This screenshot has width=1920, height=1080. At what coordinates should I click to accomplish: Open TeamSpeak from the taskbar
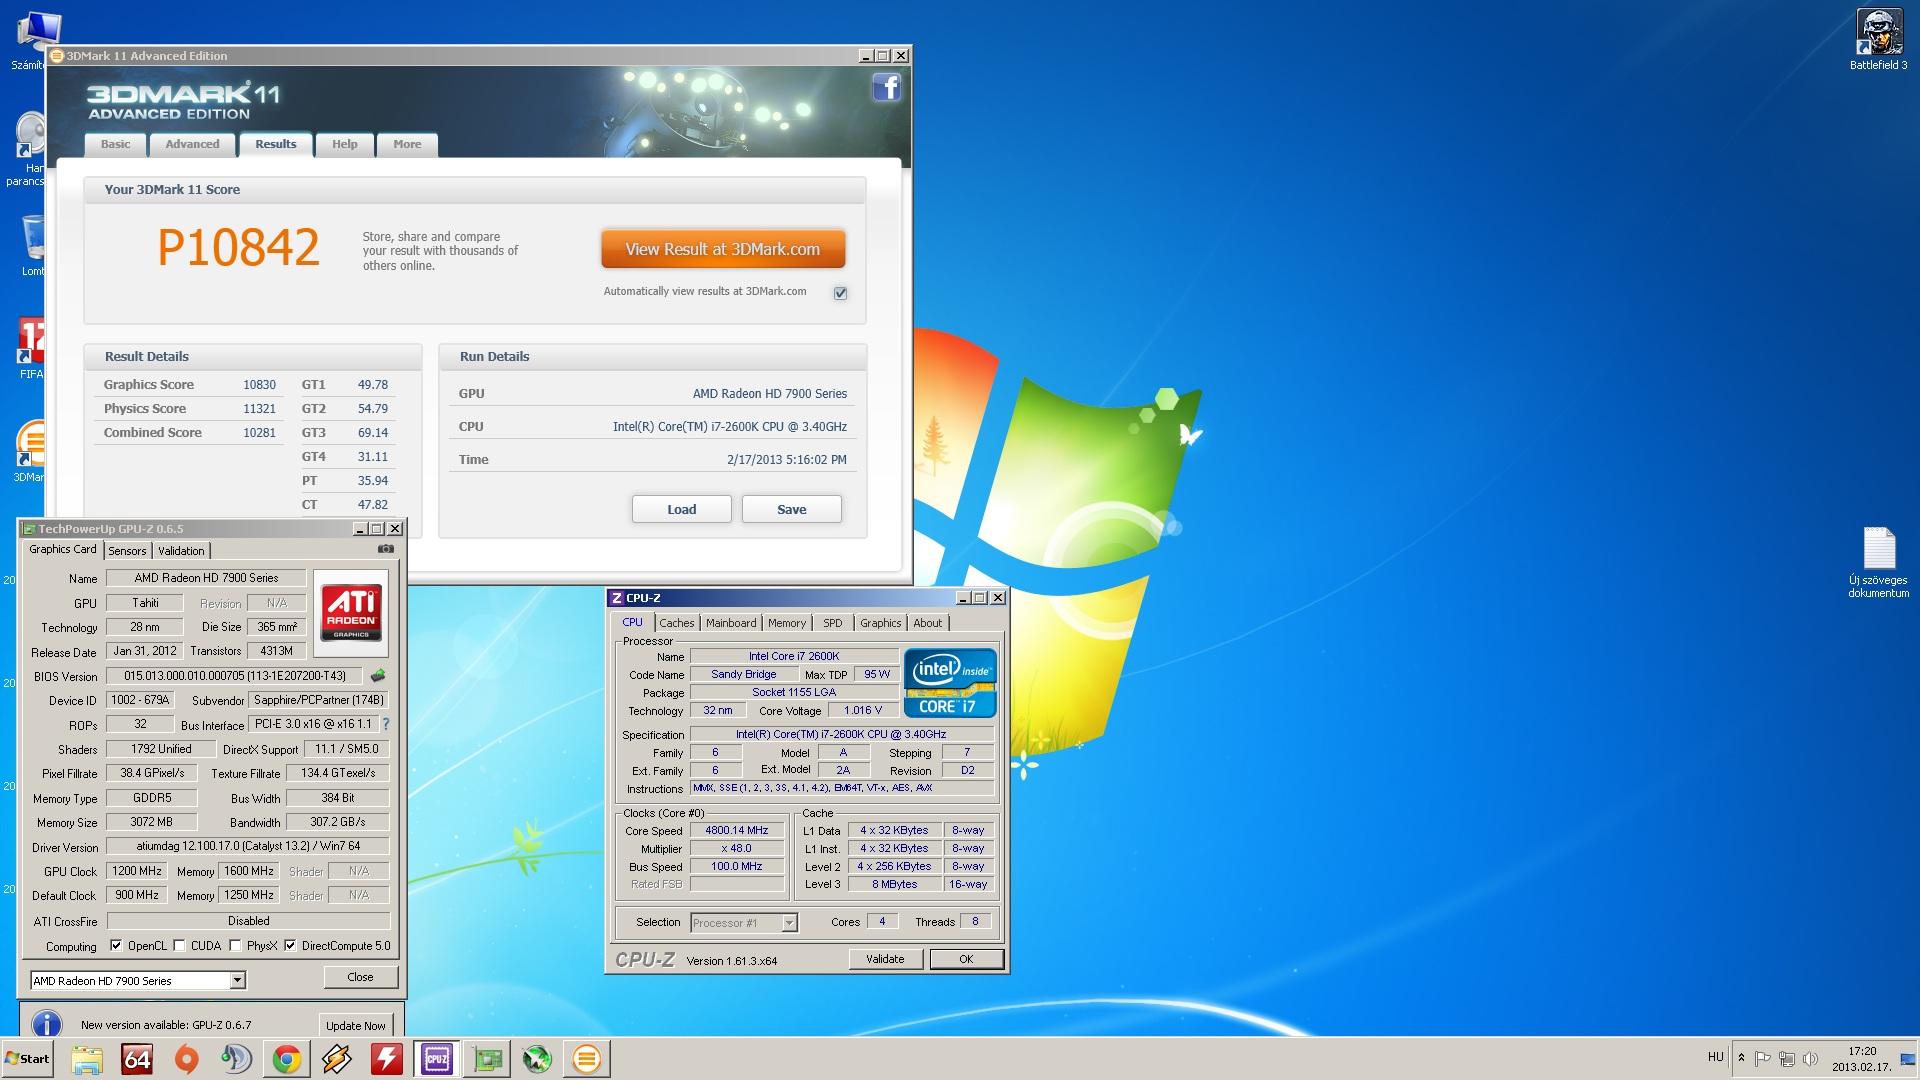pyautogui.click(x=237, y=1059)
